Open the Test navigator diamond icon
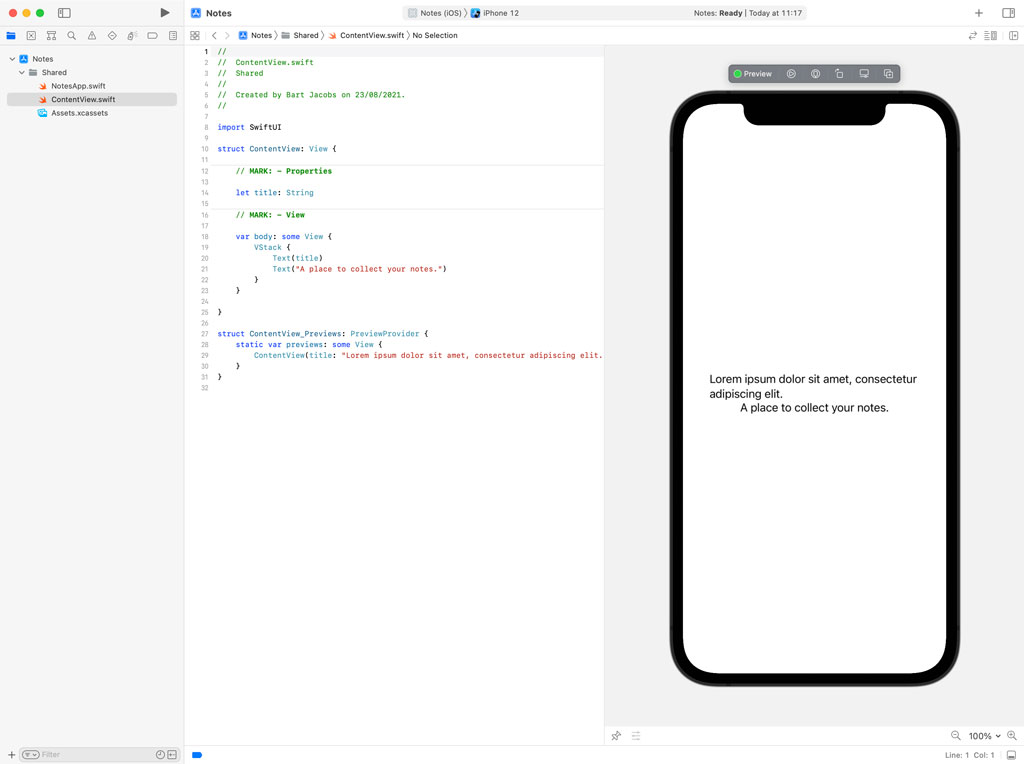 [x=112, y=35]
